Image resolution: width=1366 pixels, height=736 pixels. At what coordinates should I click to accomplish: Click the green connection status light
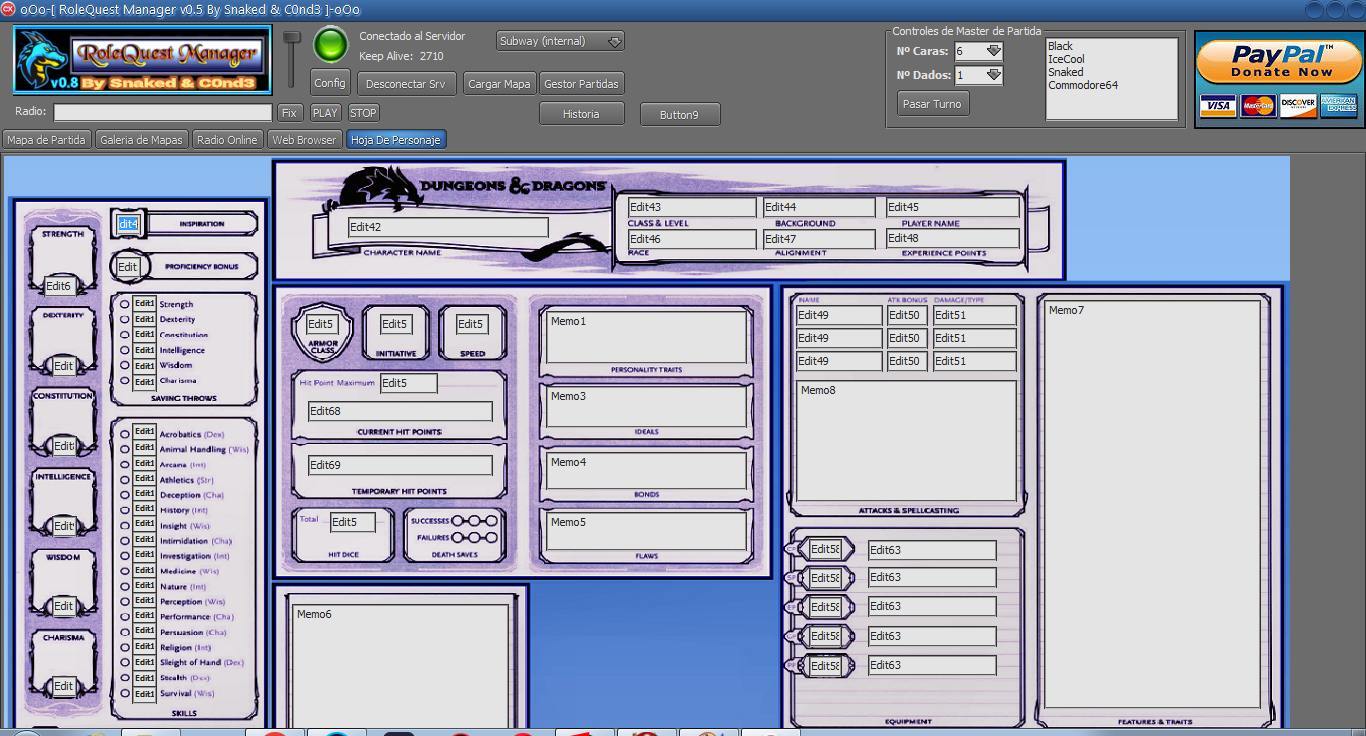pos(330,45)
